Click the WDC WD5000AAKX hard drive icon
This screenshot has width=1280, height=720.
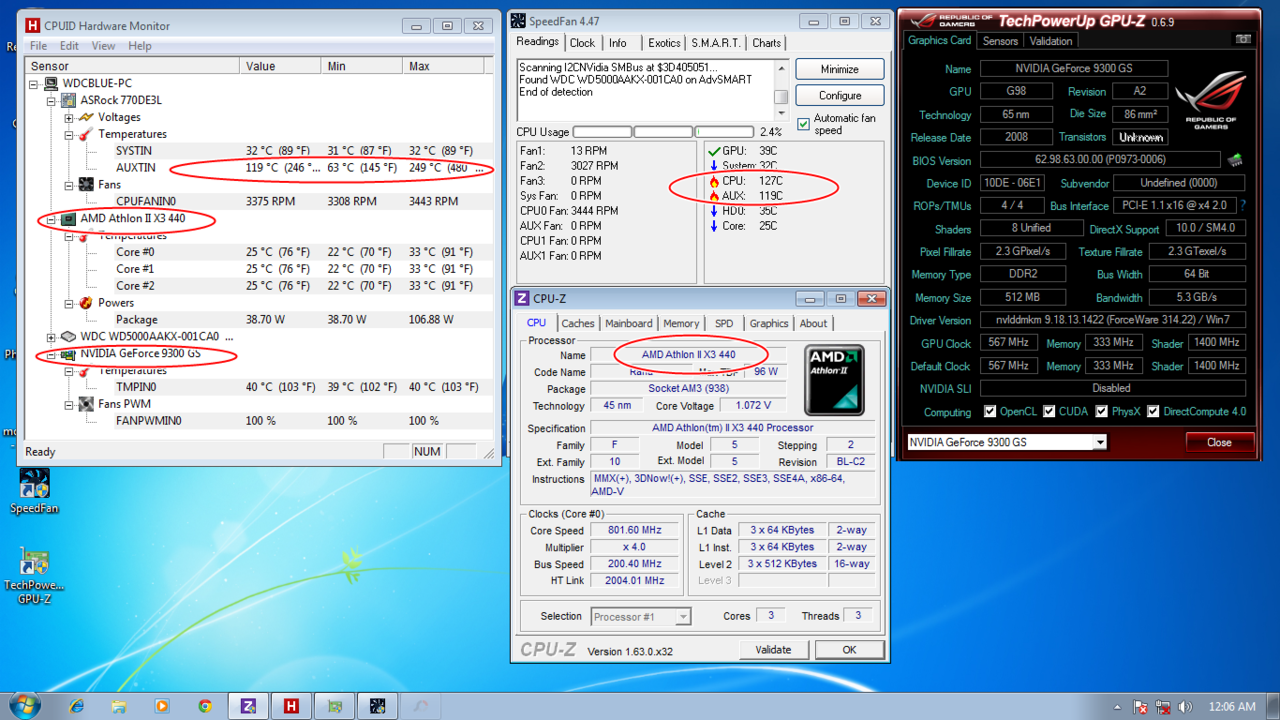click(x=69, y=337)
